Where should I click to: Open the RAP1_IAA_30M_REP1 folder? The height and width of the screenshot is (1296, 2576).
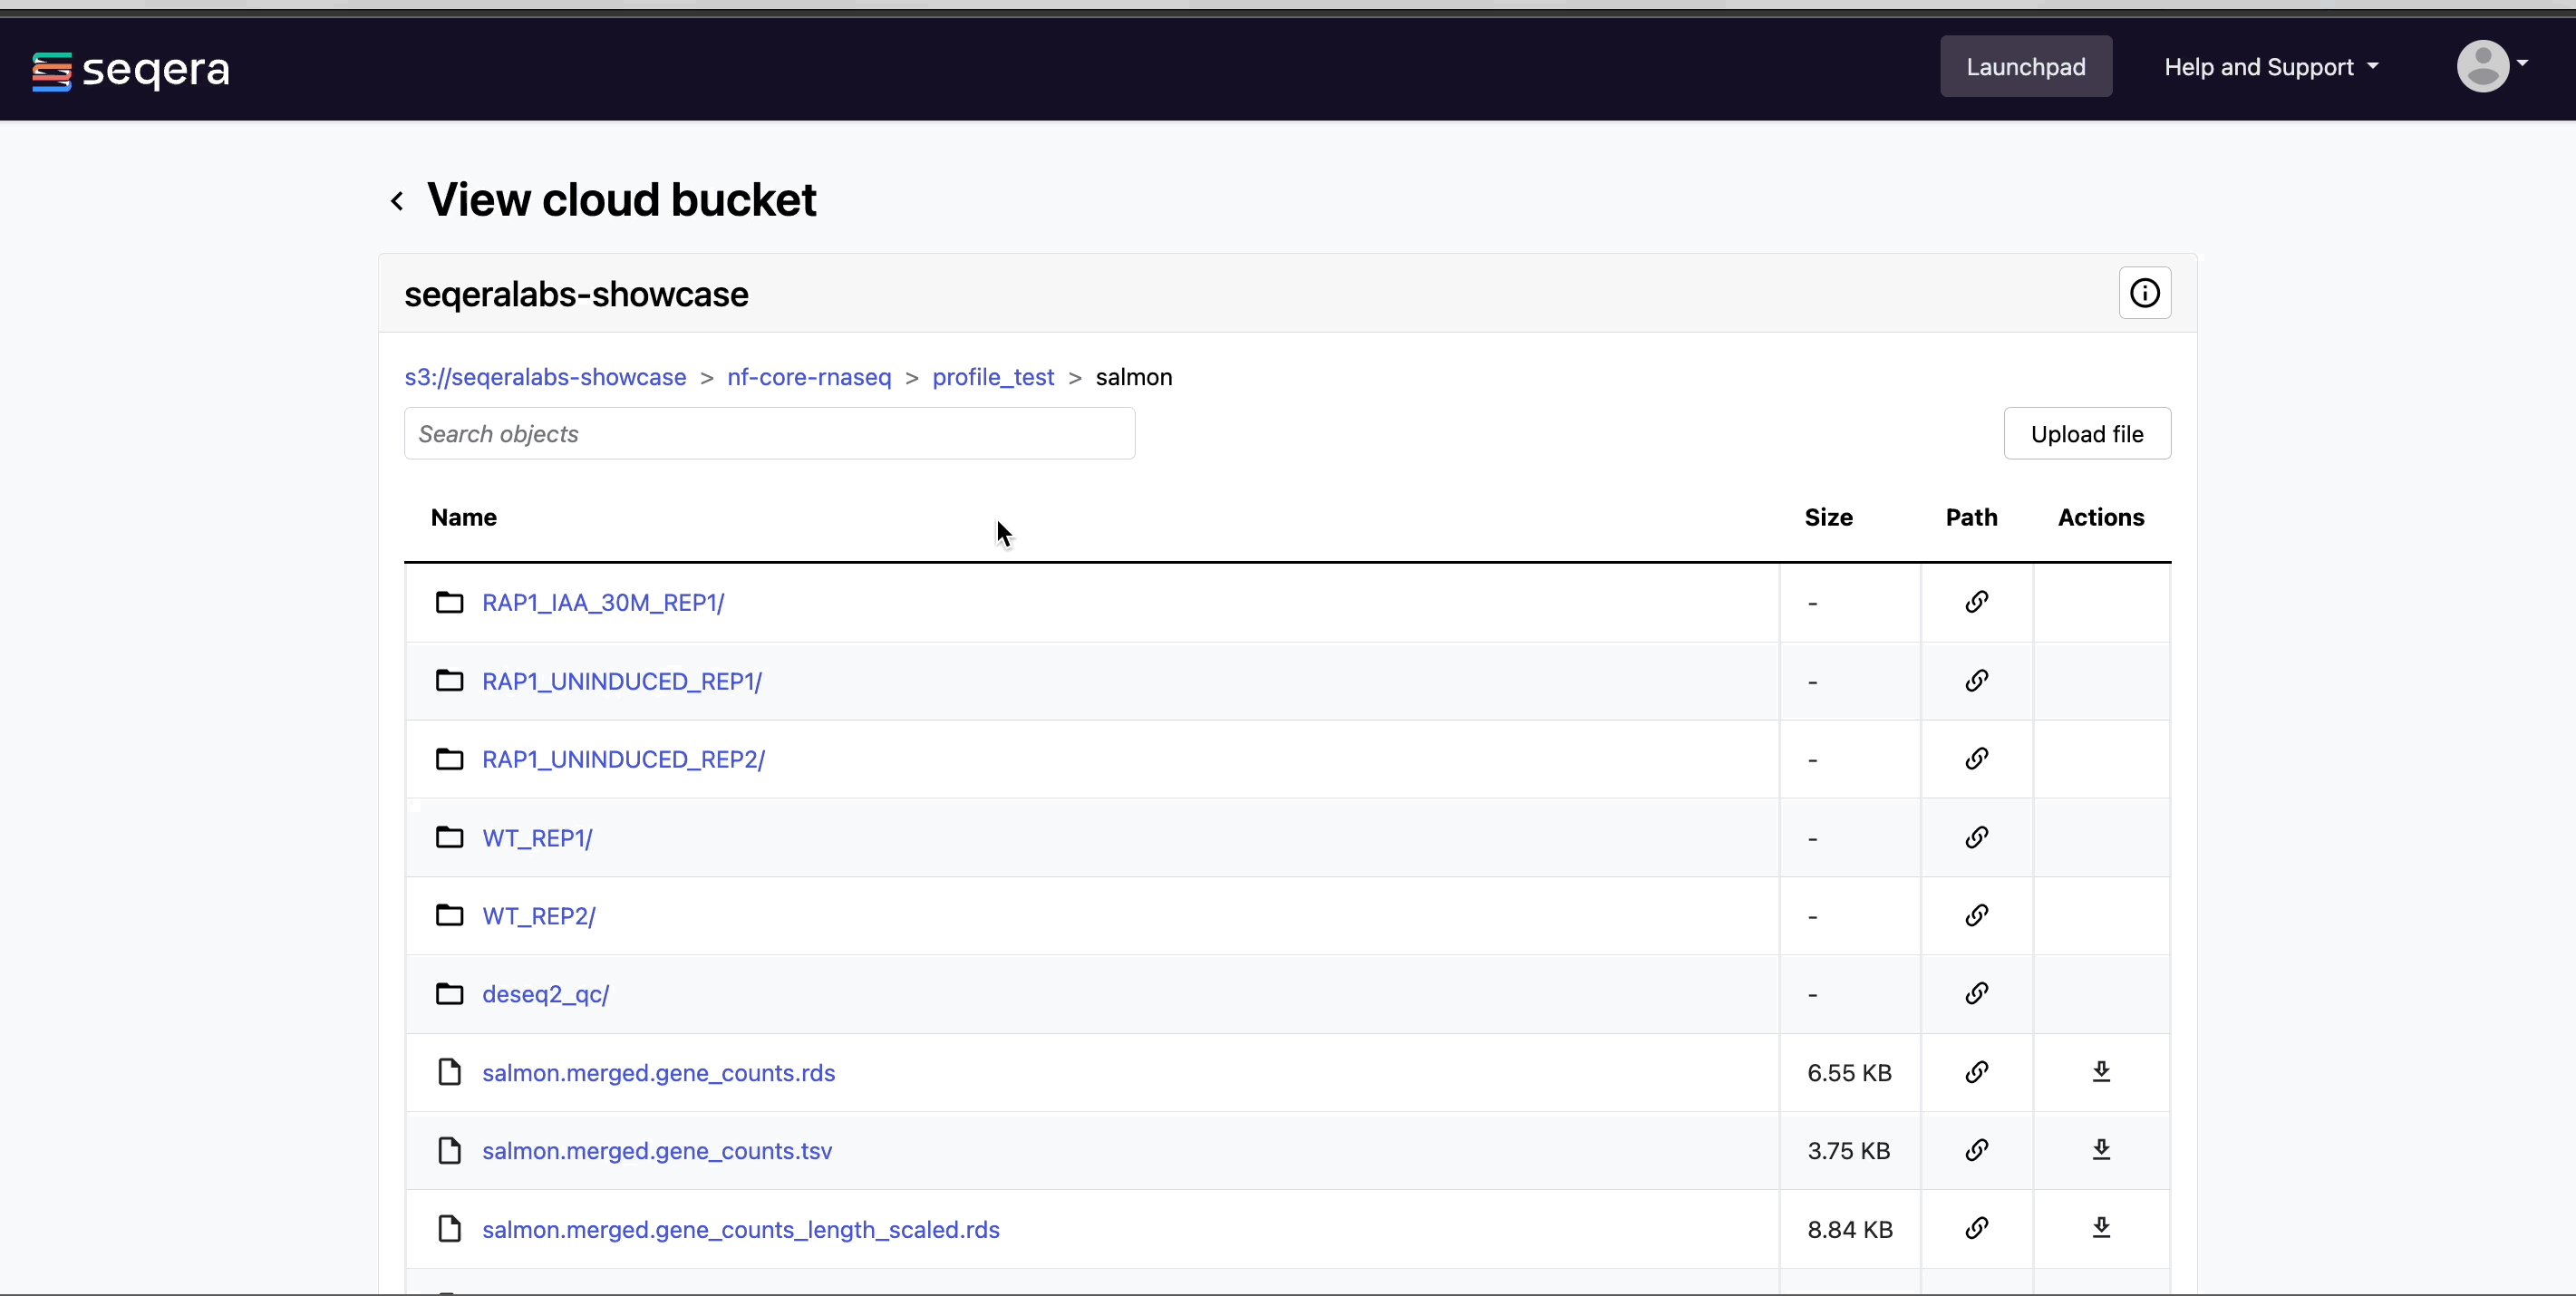(x=604, y=602)
